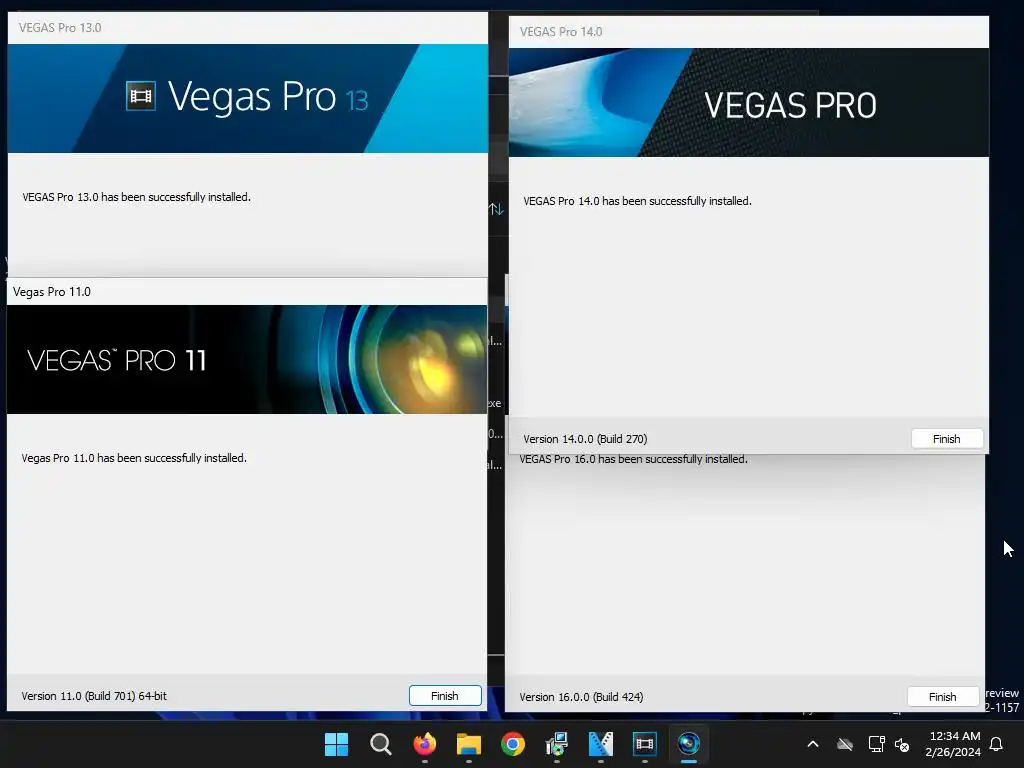
Task: Click 'Version 16.0.0 (Build 424)' text
Action: coord(581,697)
